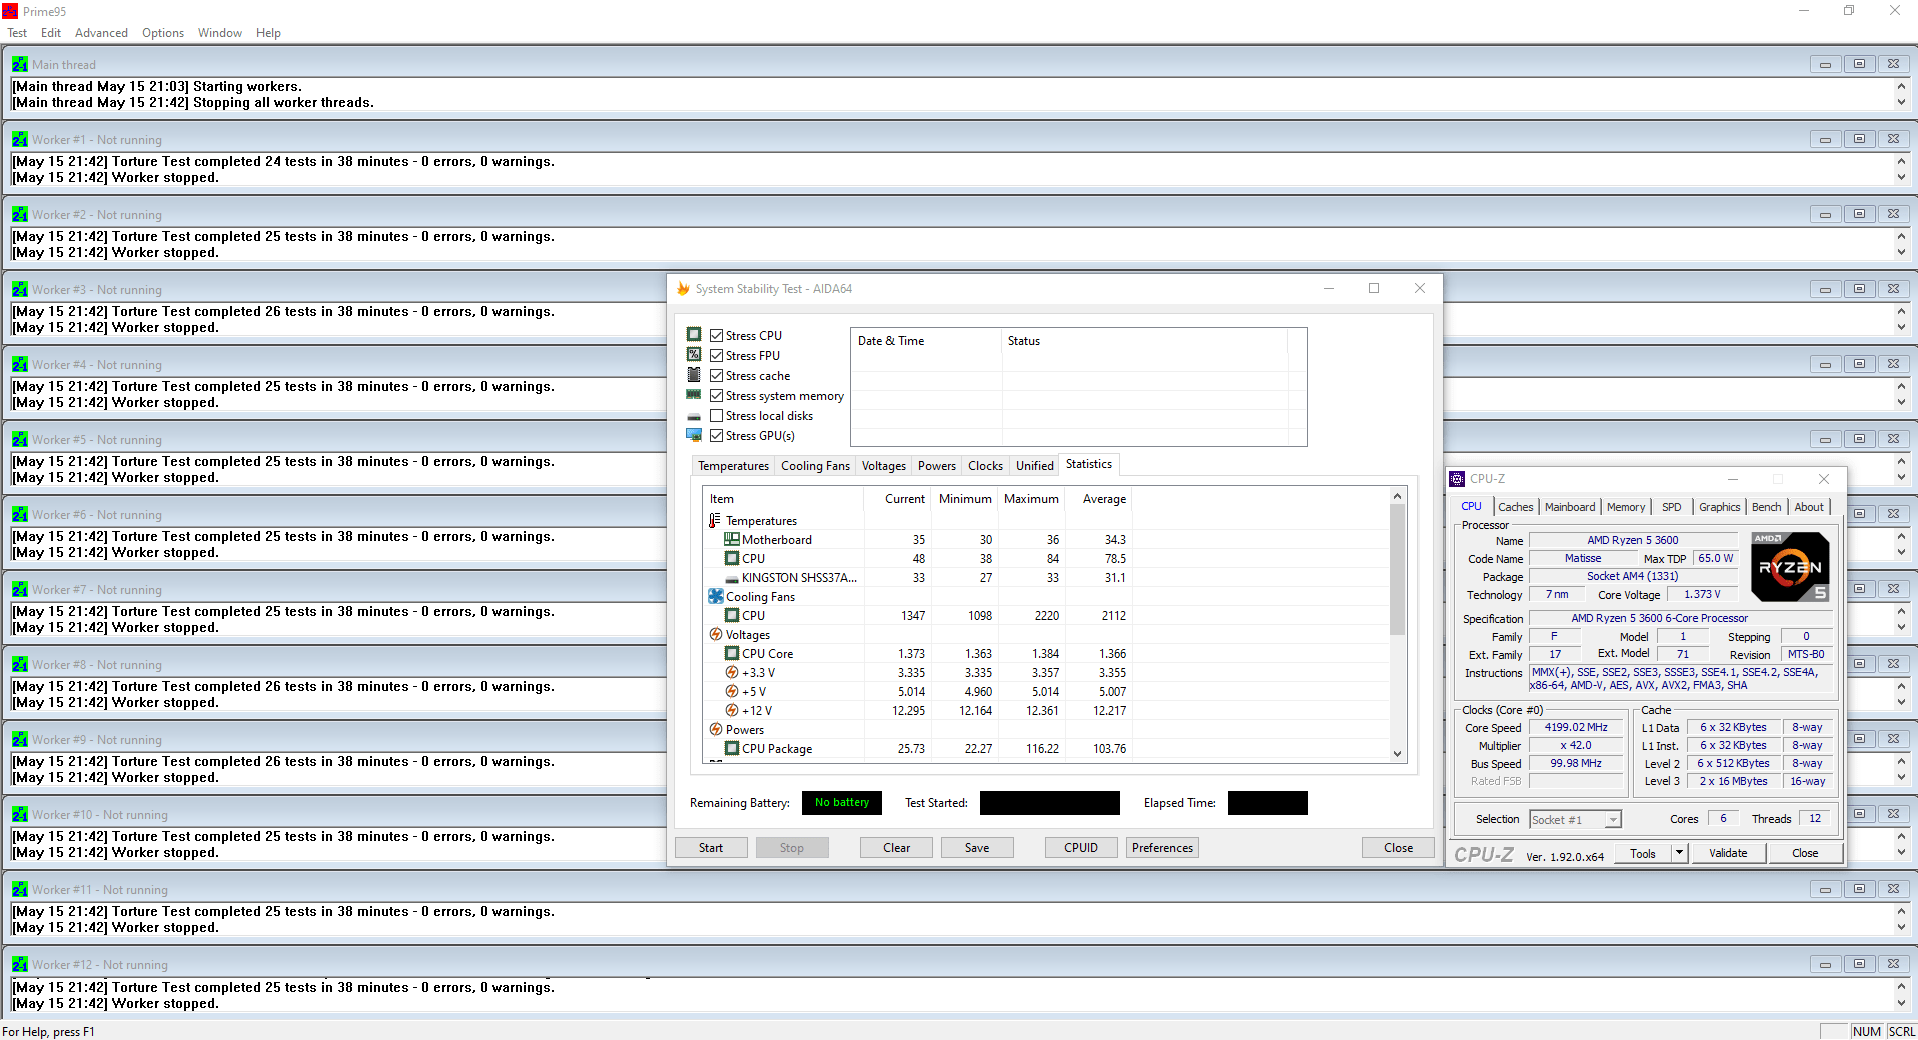Click the Worker #12 window icon
The height and width of the screenshot is (1040, 1918).
(20, 964)
